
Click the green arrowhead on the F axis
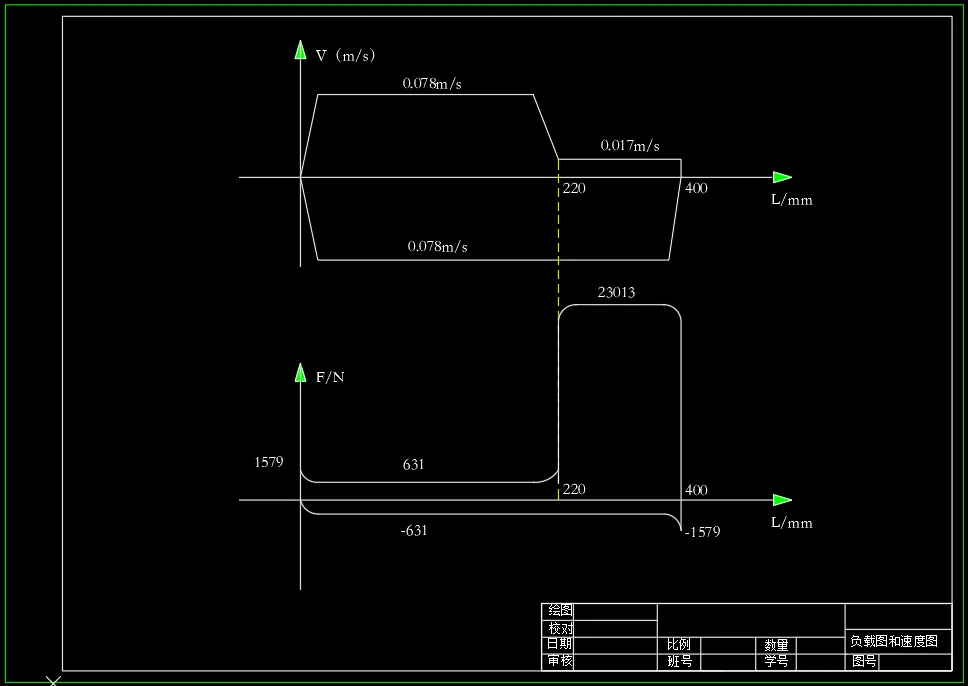[301, 372]
